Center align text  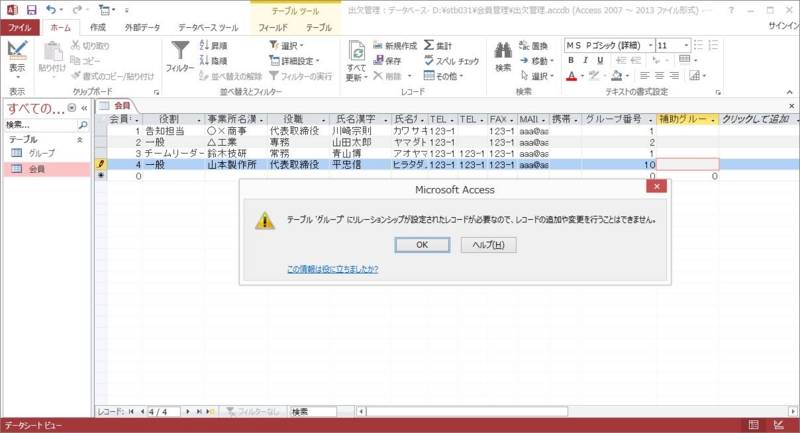(660, 76)
